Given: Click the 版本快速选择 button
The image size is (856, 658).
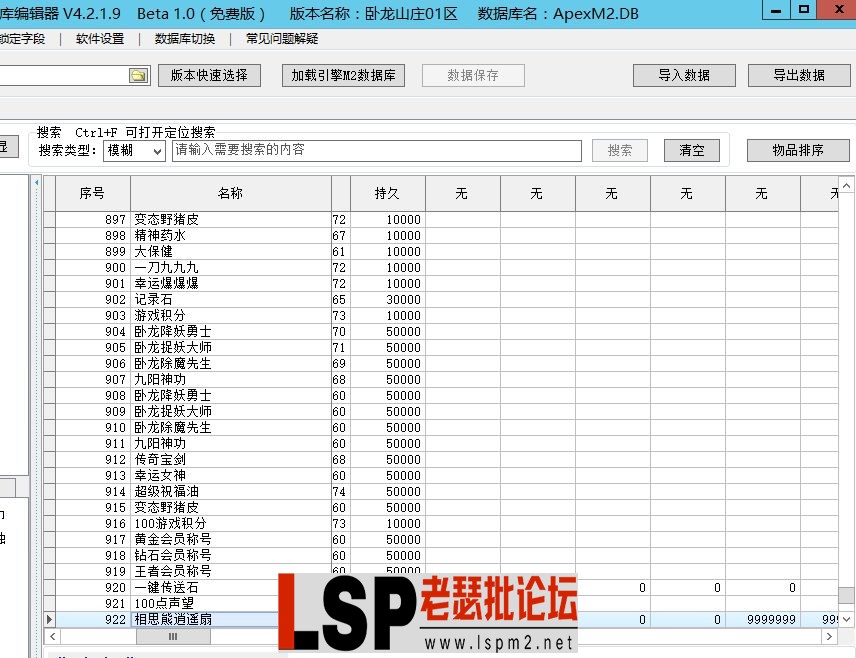Looking at the screenshot, I should coord(209,74).
